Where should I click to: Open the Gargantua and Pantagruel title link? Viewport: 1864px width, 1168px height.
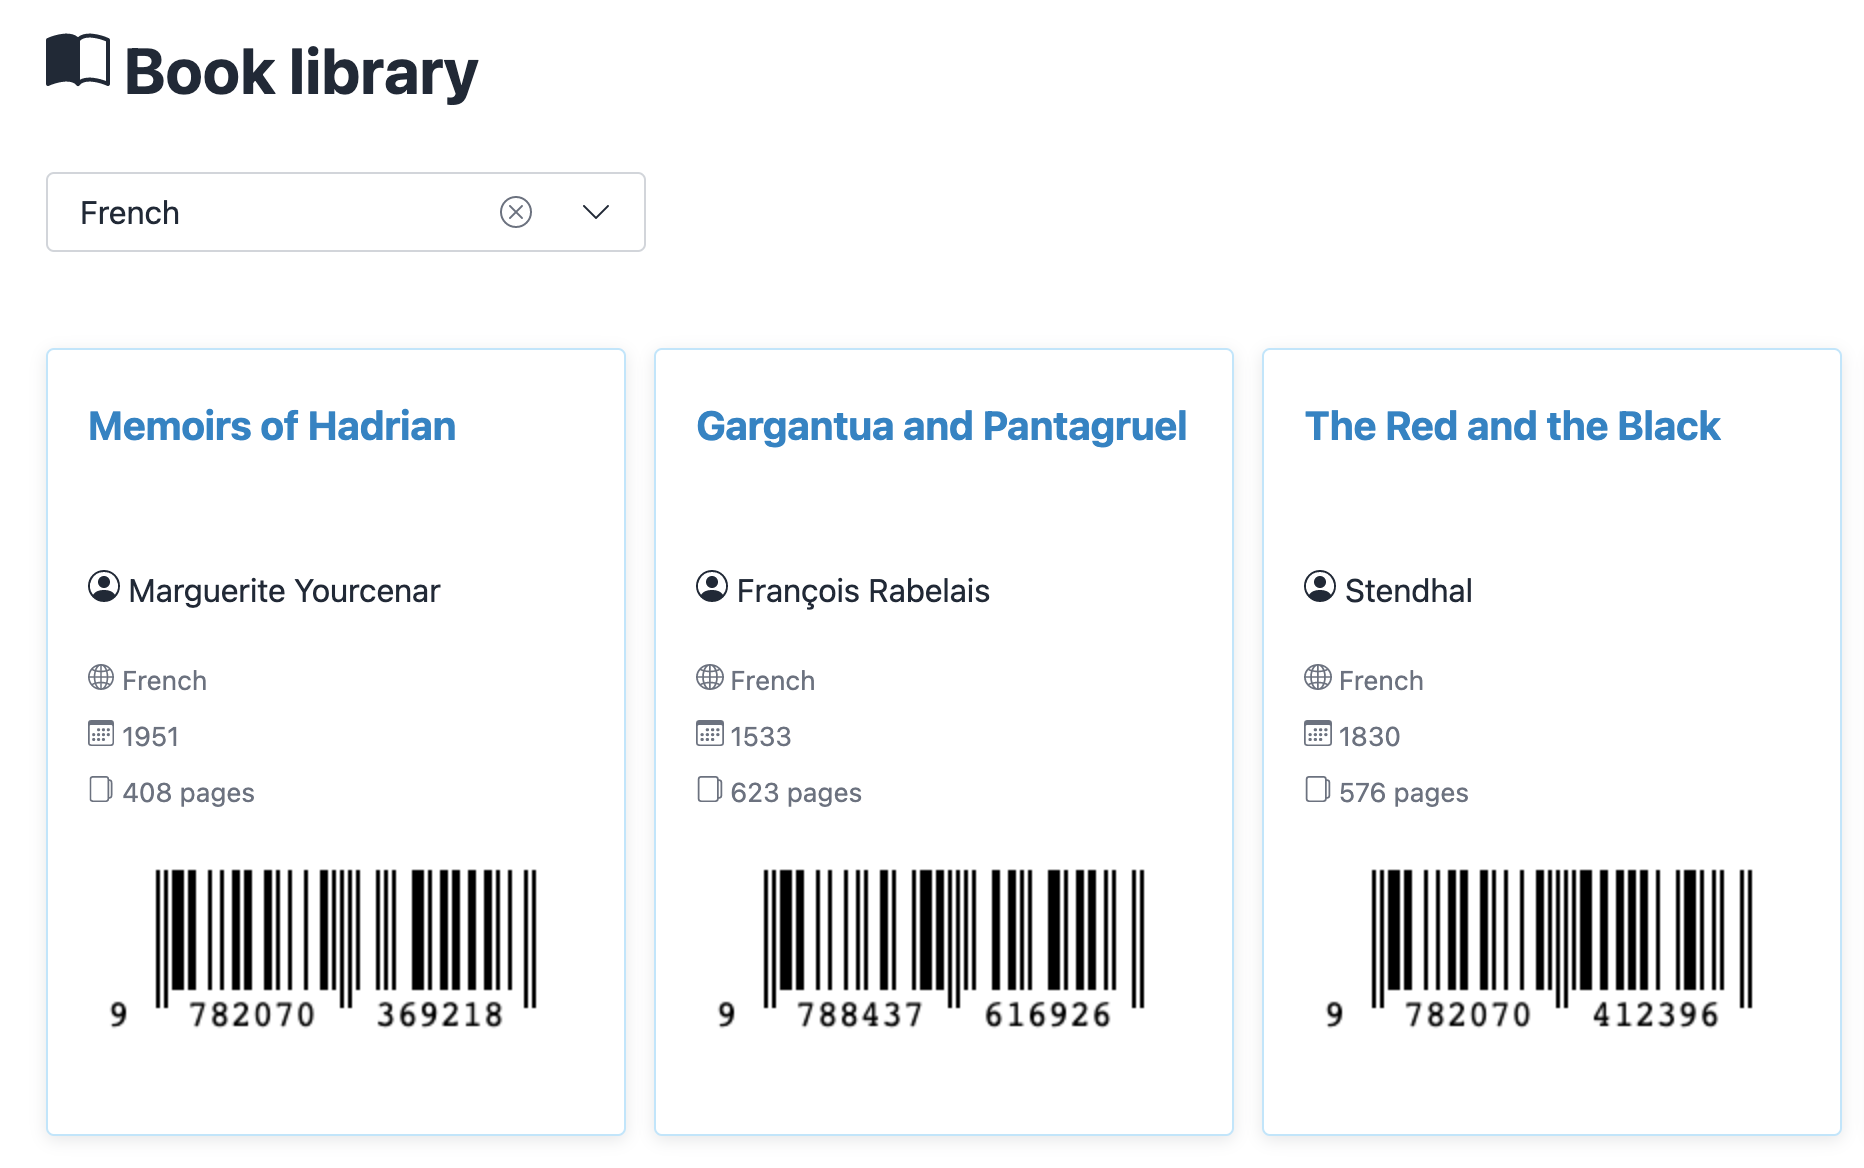click(x=941, y=426)
